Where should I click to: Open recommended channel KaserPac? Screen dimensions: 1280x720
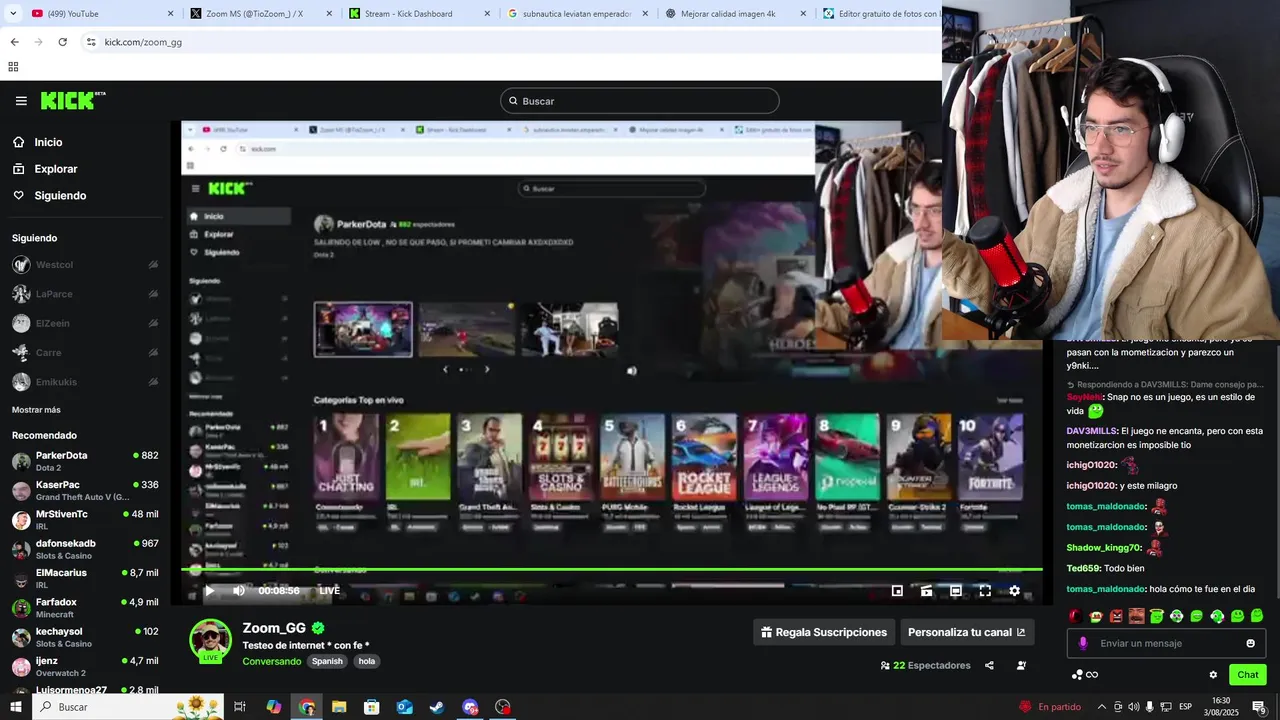85,490
